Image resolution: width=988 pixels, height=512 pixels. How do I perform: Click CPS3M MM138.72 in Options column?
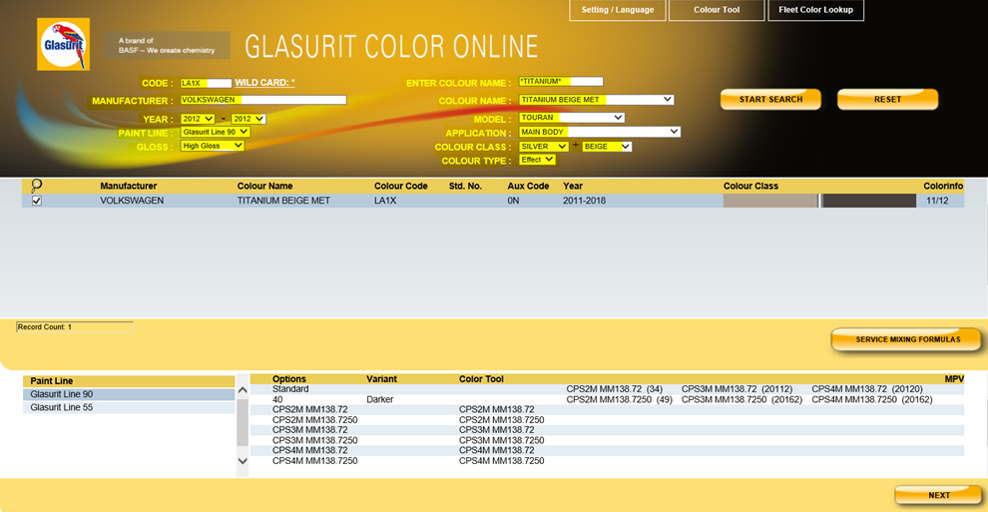click(310, 430)
